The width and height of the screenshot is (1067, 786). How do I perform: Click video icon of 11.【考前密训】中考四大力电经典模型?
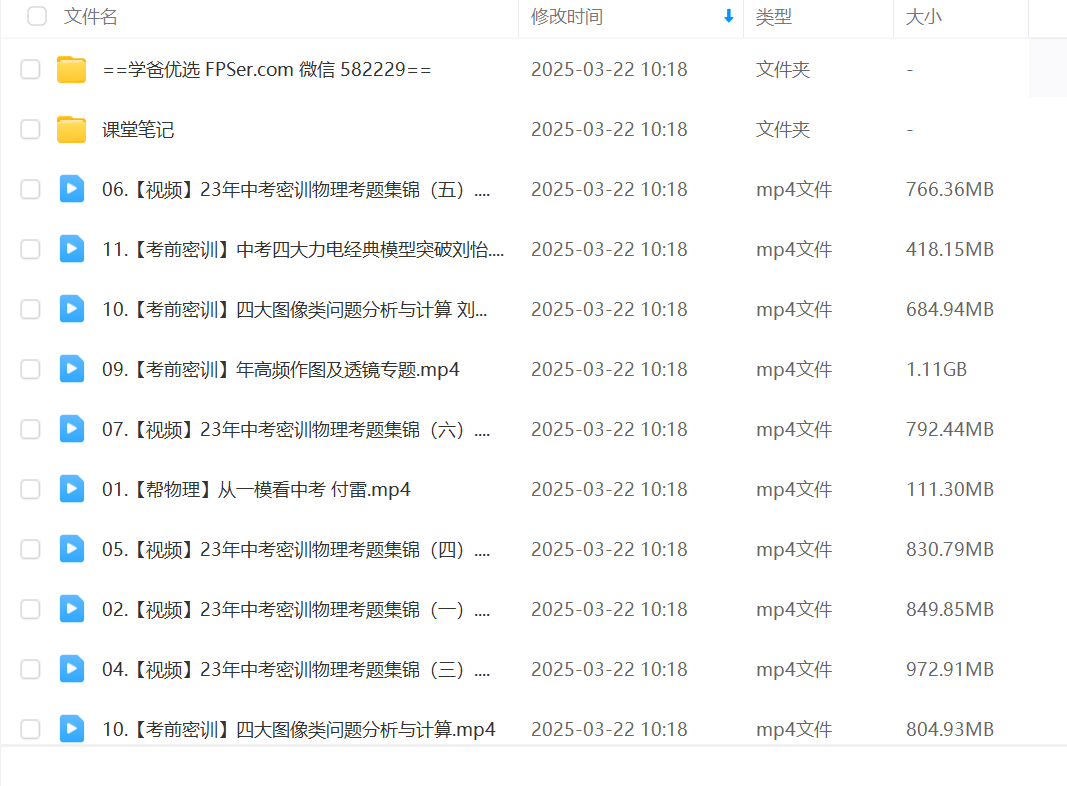(x=71, y=249)
